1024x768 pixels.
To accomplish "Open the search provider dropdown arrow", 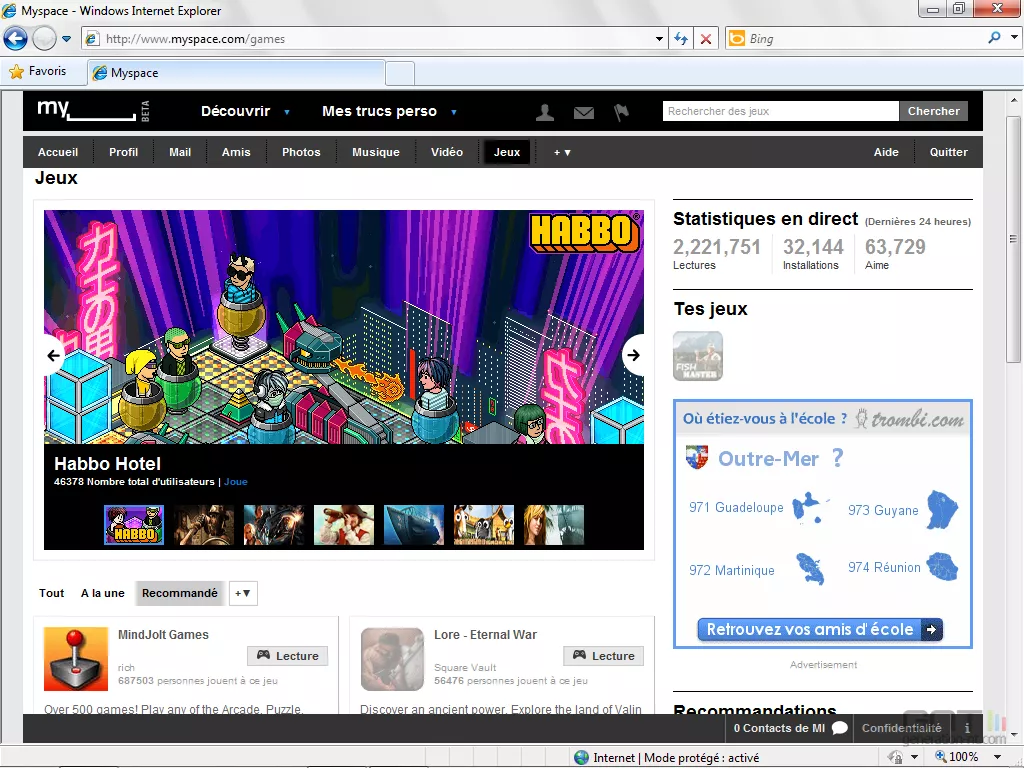I will coord(1014,38).
